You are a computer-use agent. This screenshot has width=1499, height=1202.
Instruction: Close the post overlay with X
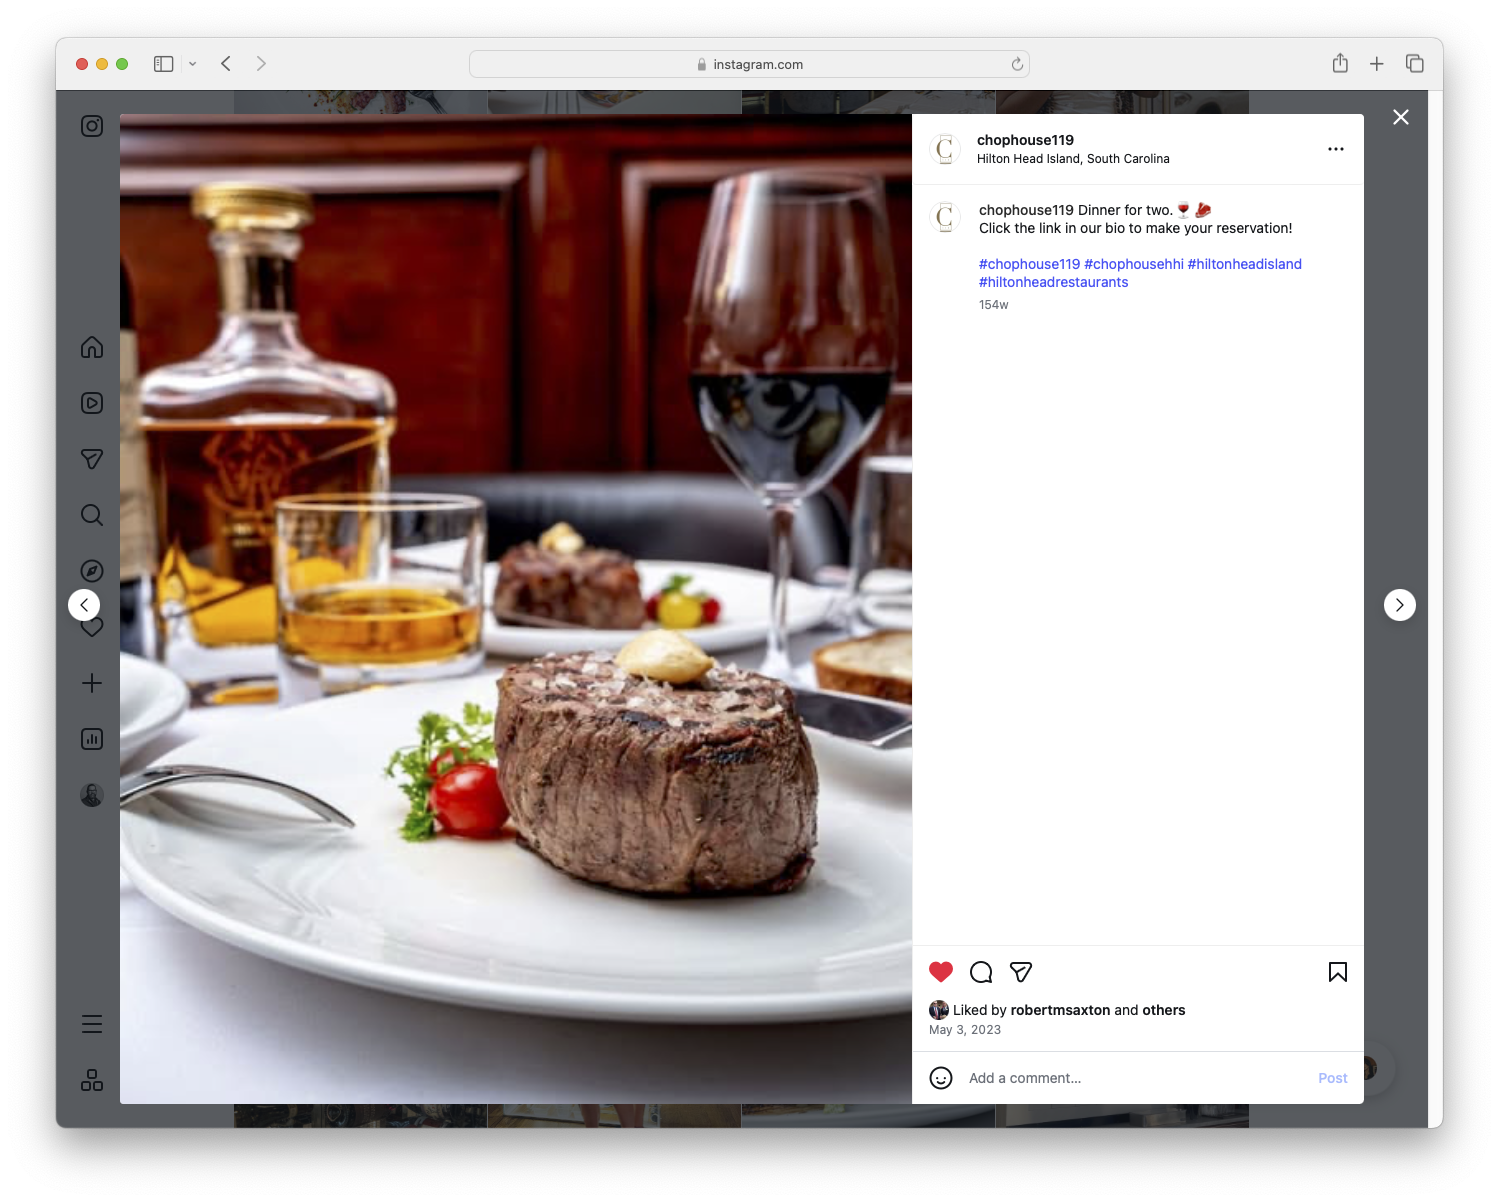(1401, 117)
